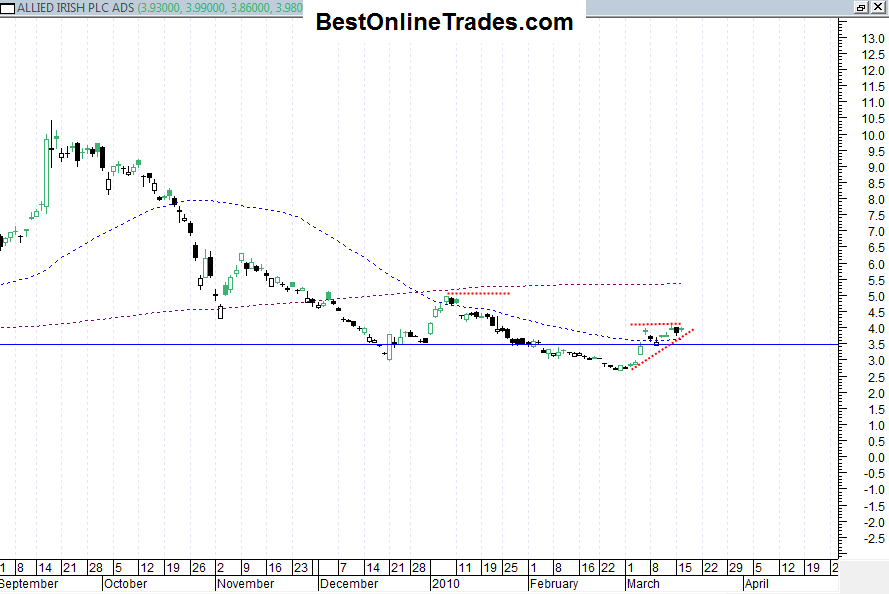Click the 3.5 price axis label
Screen dimensions: 889x594
pos(877,345)
